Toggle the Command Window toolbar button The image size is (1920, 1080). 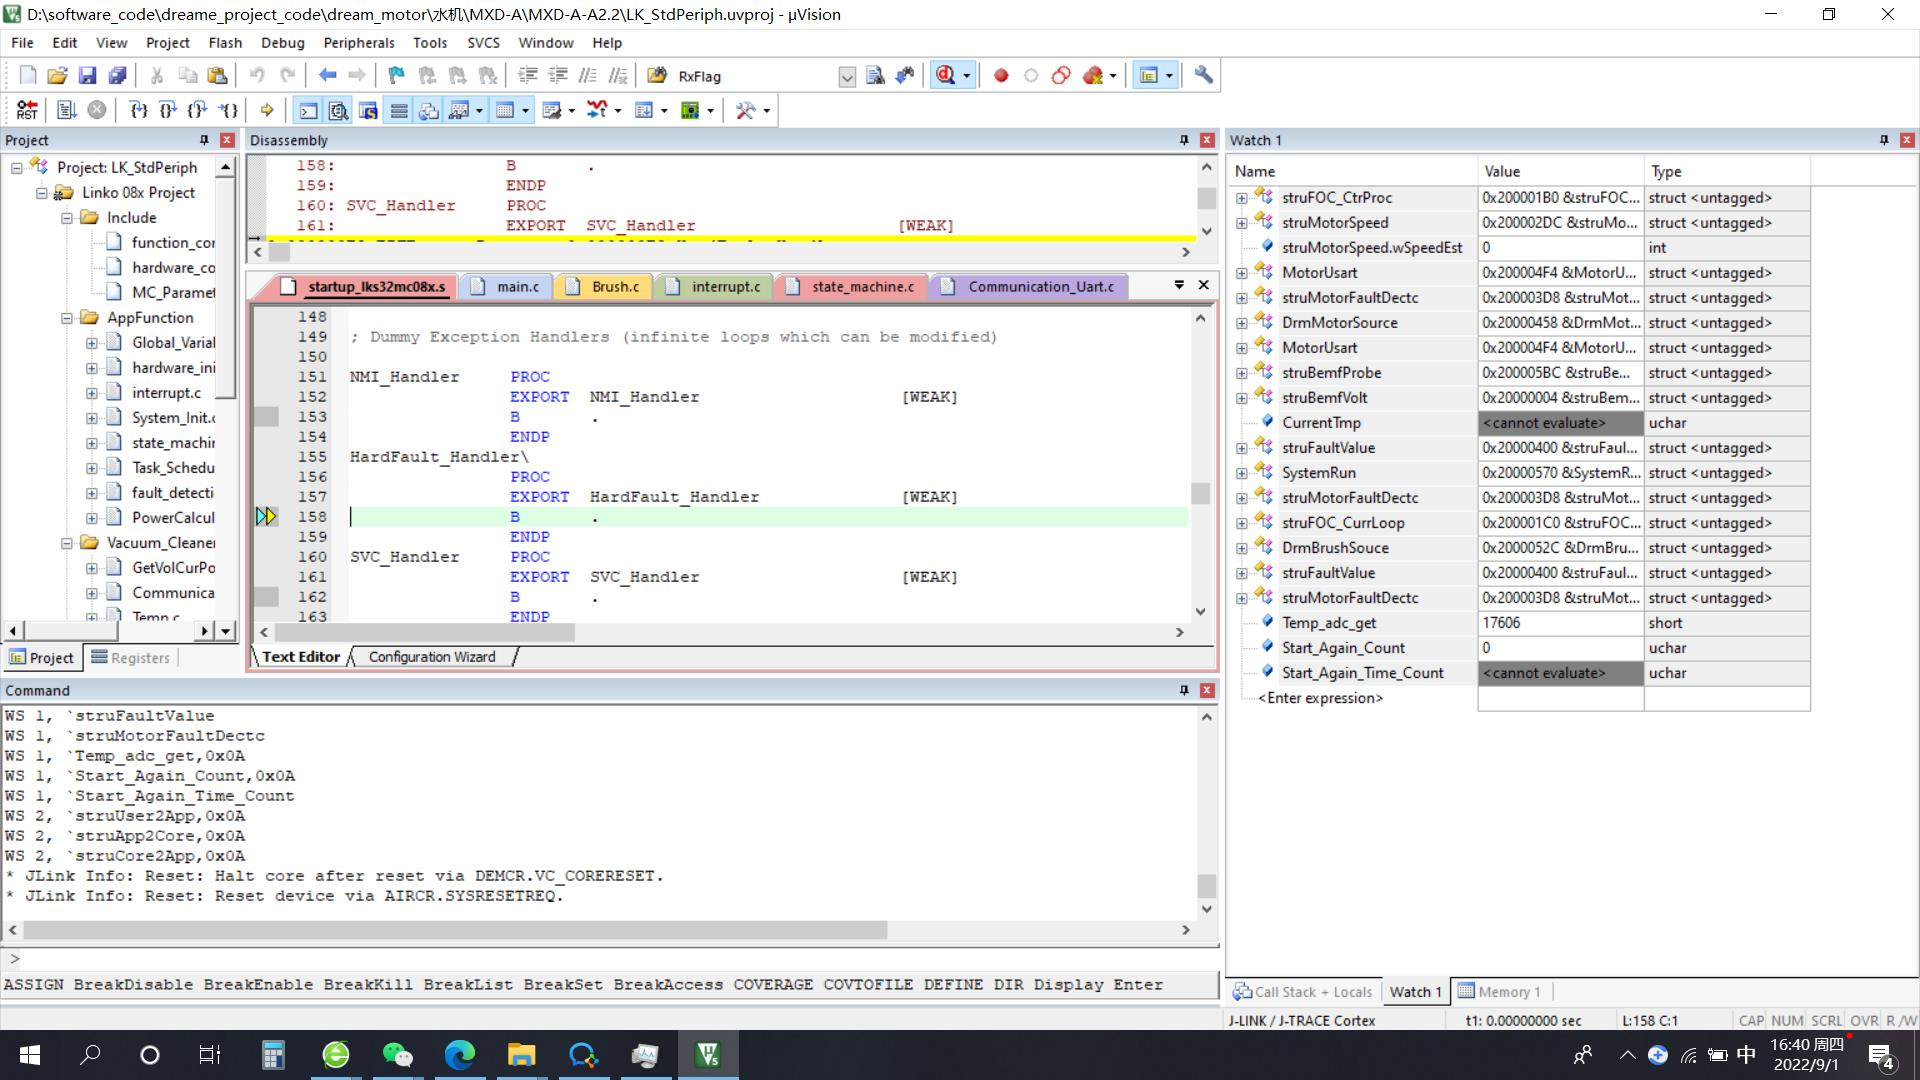[309, 110]
